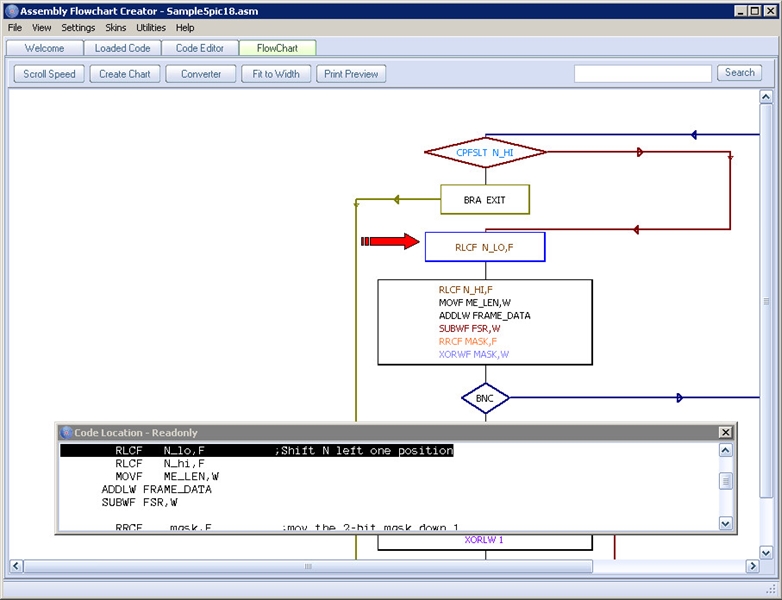Click the window resize grip
This screenshot has width=782, height=600.
pos(771,589)
